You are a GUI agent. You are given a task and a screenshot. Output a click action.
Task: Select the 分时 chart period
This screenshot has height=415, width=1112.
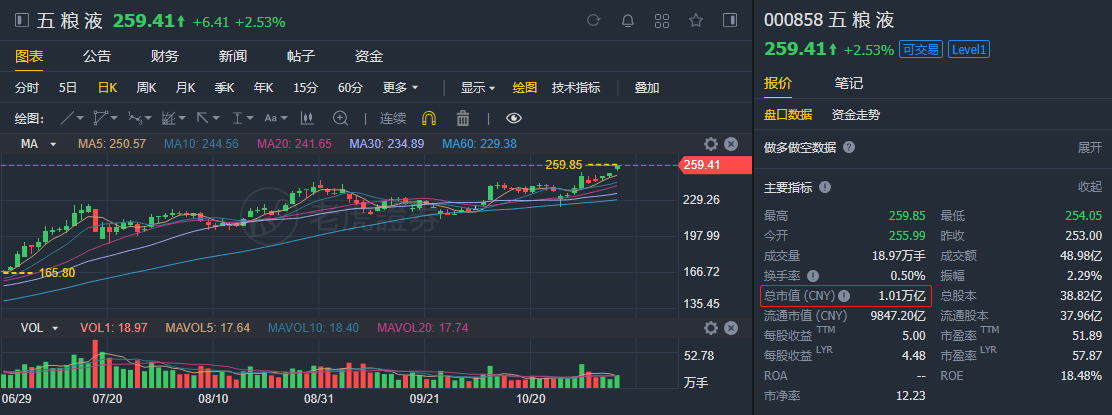[x=27, y=88]
